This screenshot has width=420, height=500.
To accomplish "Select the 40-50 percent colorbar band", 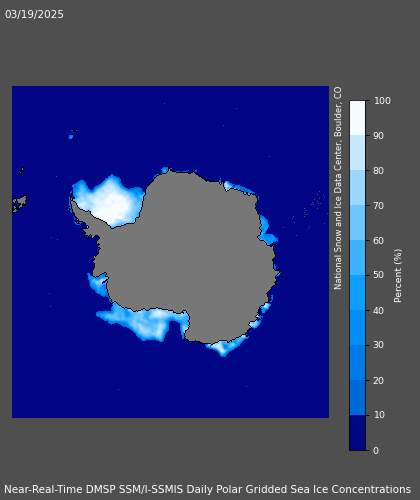I will 357,292.
